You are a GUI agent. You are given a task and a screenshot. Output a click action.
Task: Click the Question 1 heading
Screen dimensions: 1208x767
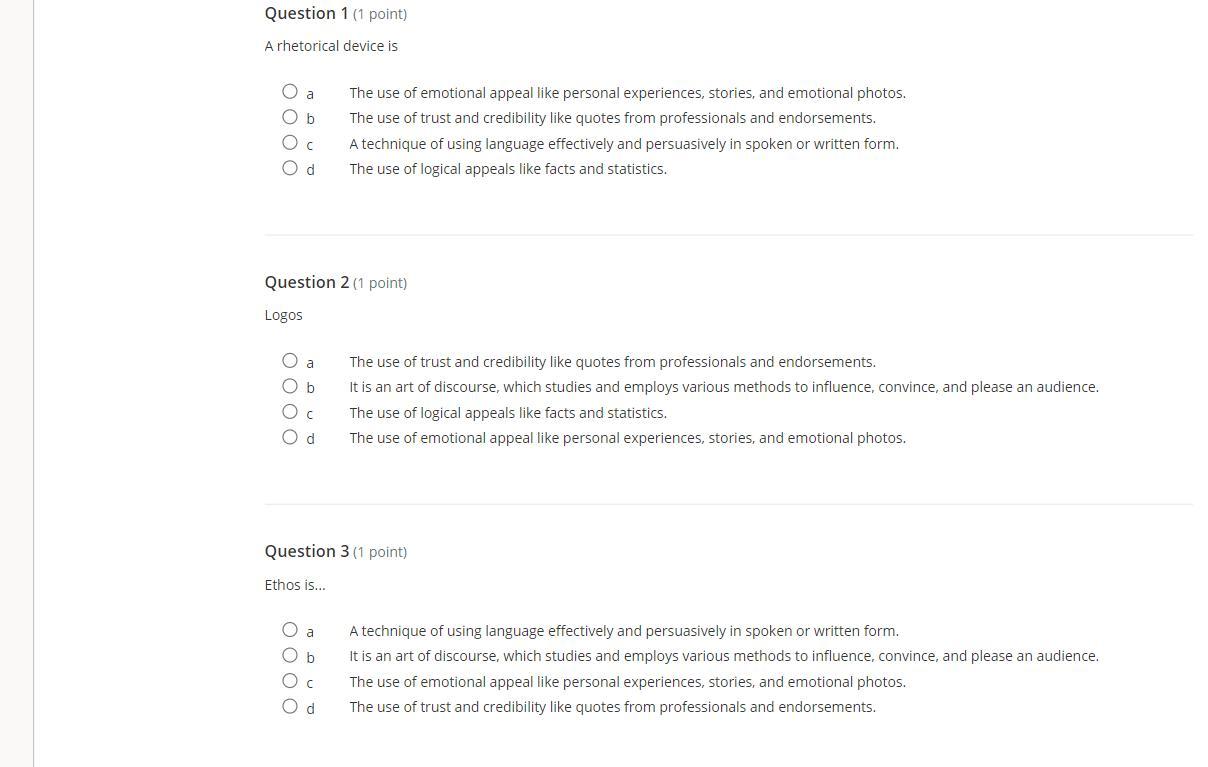point(306,13)
